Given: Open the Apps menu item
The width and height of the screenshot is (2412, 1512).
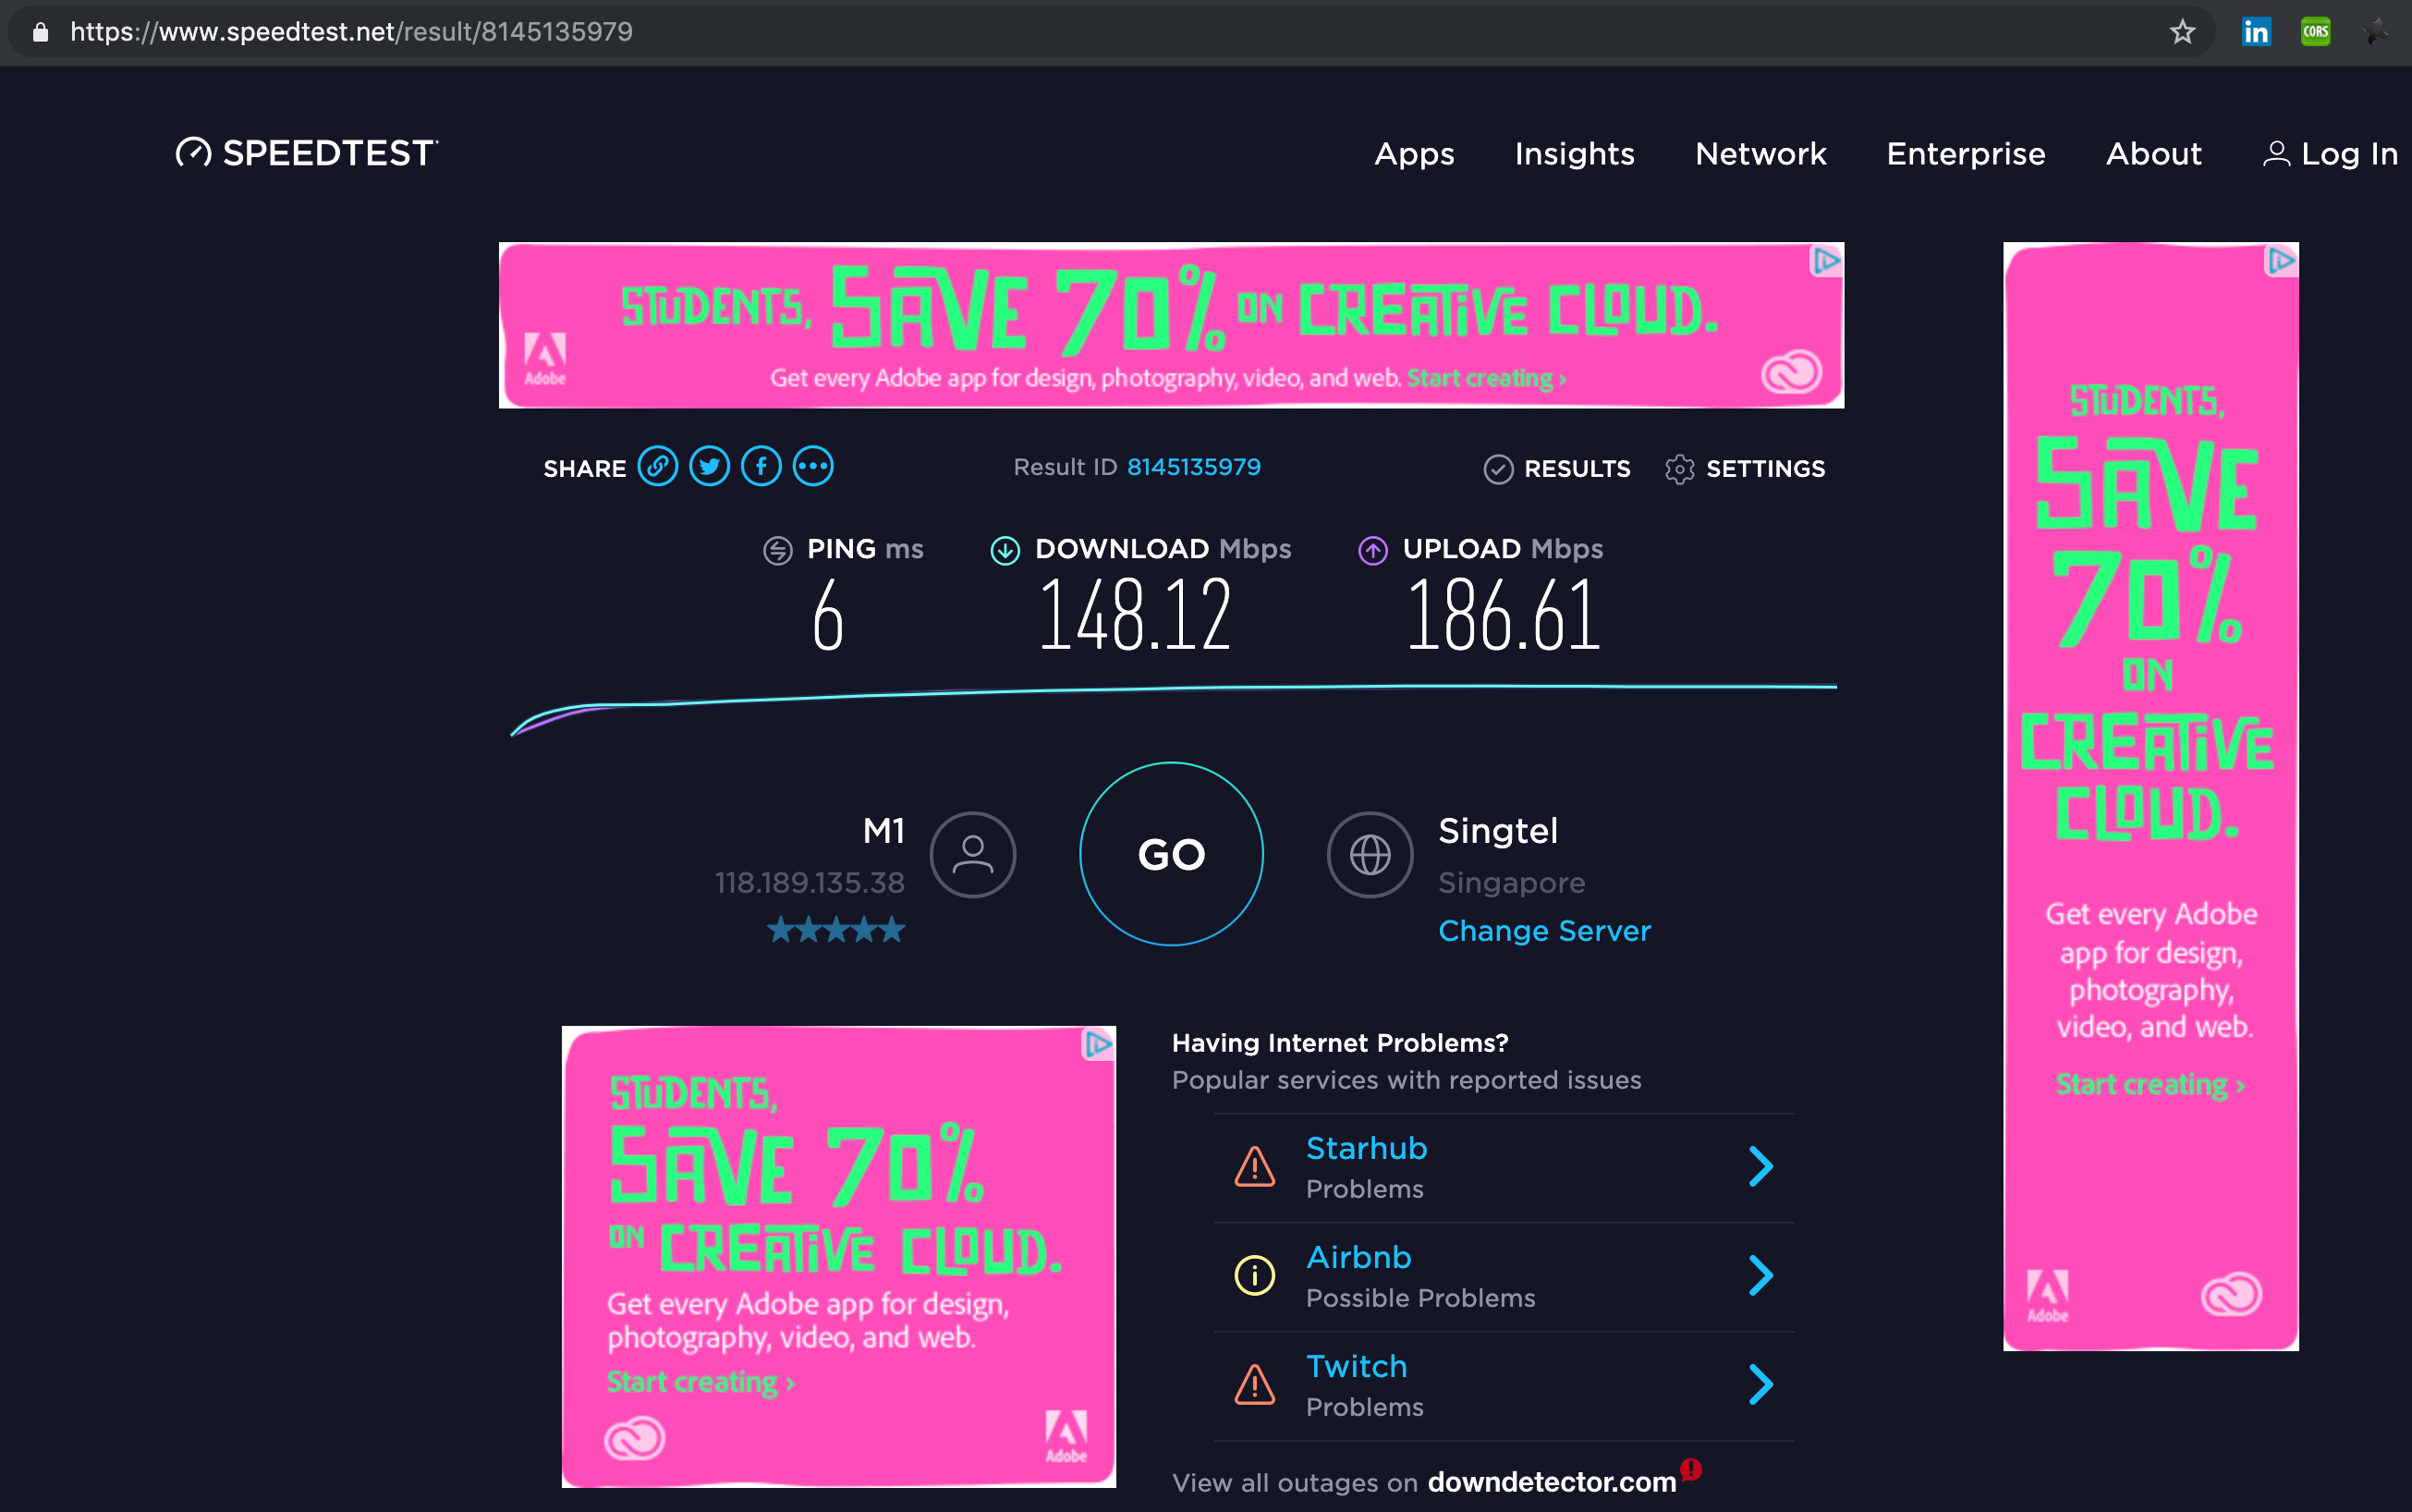Looking at the screenshot, I should (x=1414, y=154).
